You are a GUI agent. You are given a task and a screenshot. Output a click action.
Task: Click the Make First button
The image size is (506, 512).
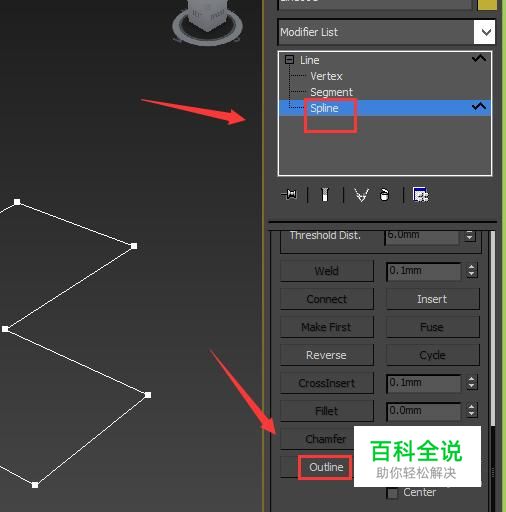coord(327,327)
